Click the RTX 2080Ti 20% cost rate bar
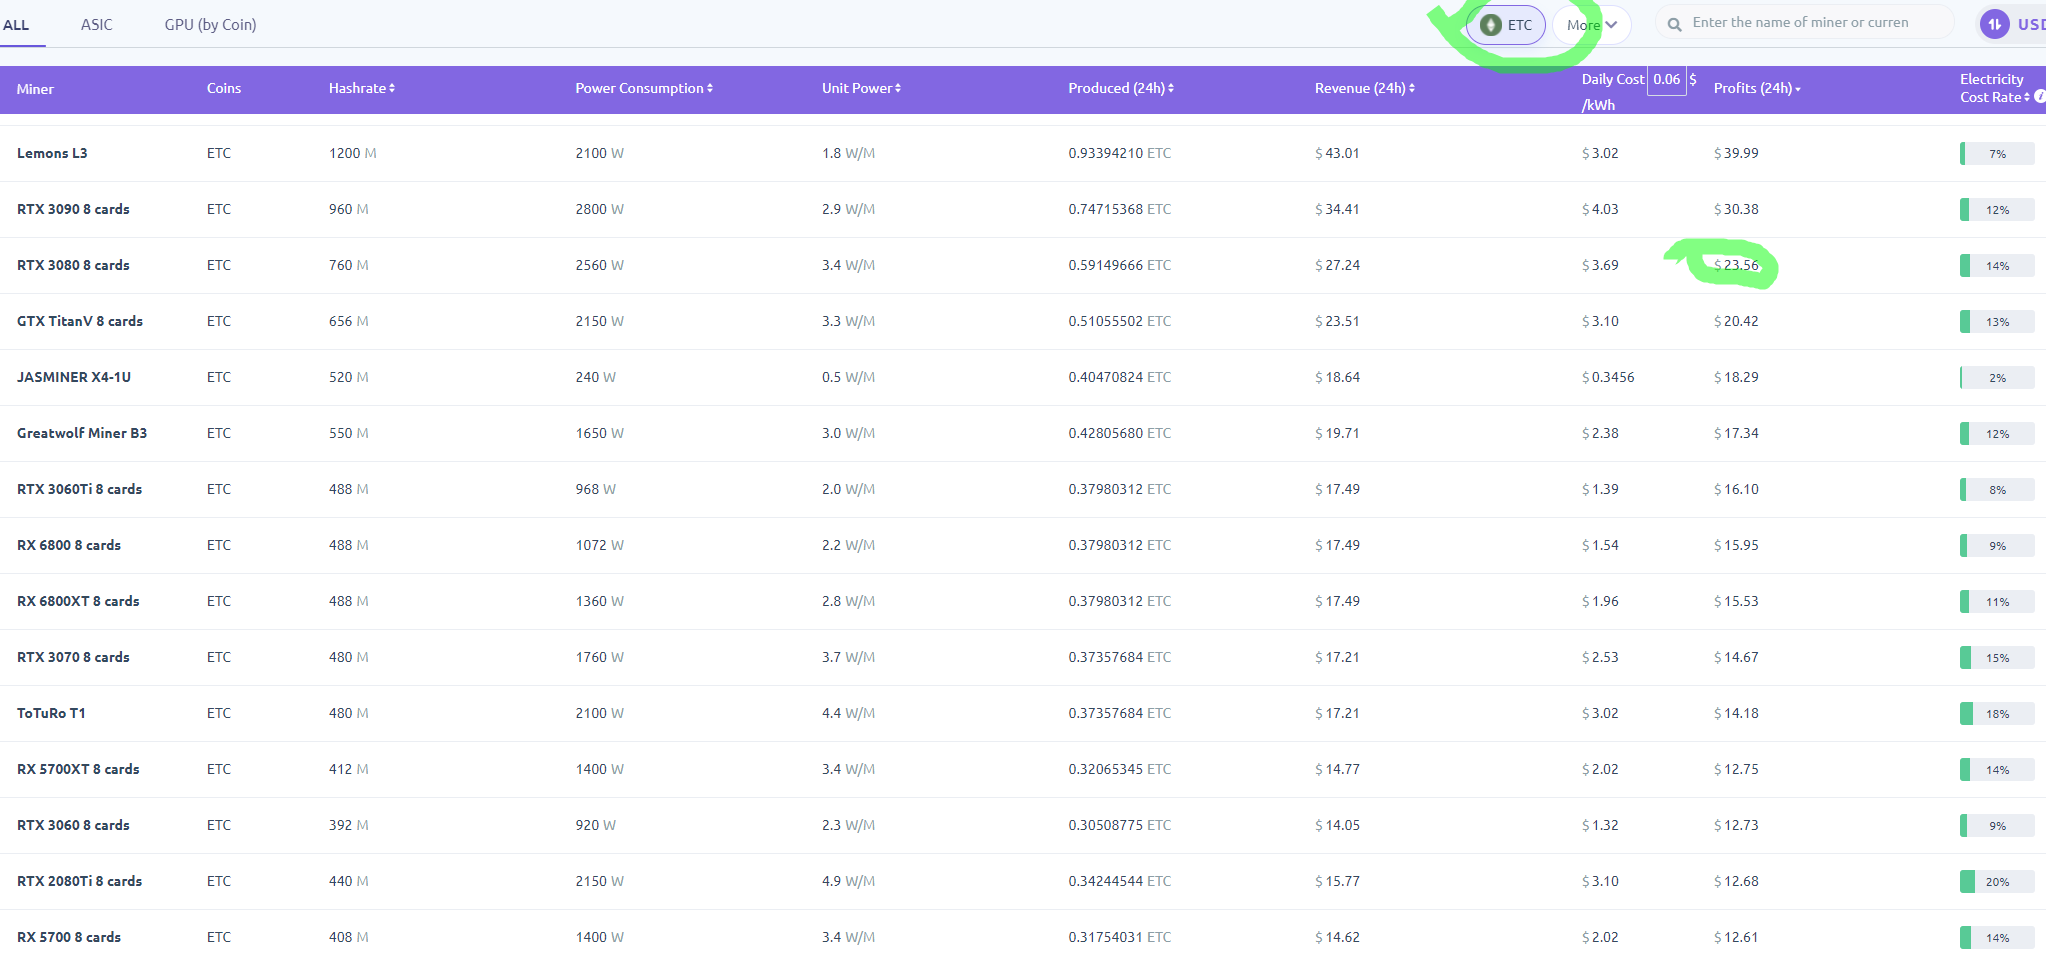 [1996, 881]
